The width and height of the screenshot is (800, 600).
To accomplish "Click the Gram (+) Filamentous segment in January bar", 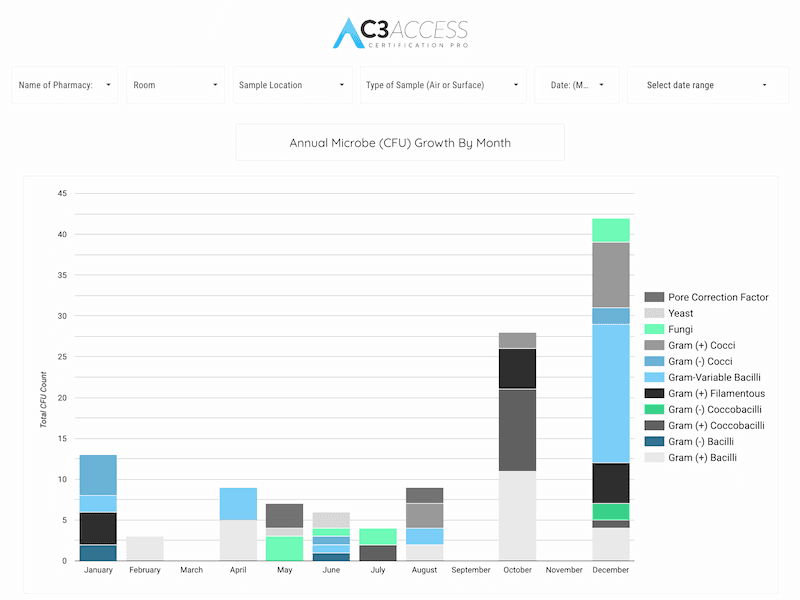I will (x=98, y=528).
